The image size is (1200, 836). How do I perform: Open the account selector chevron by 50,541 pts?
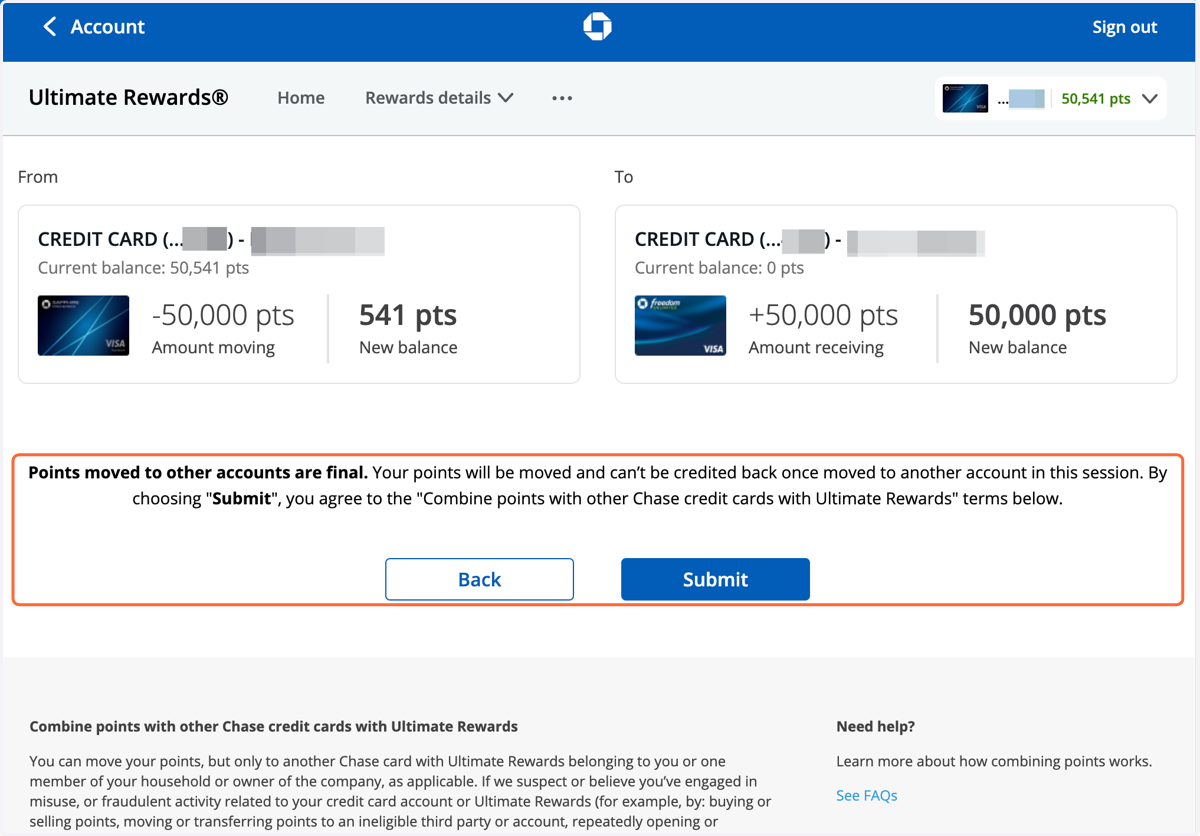(x=1149, y=99)
